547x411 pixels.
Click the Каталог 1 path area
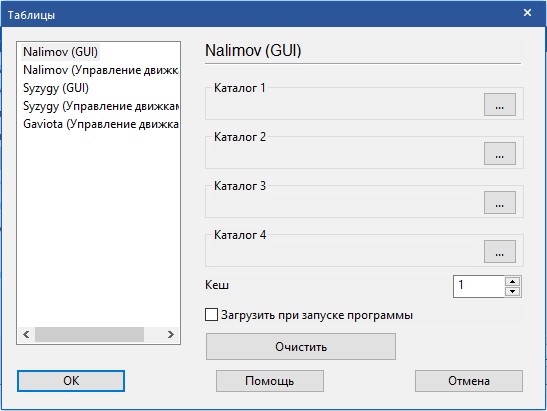coord(345,105)
